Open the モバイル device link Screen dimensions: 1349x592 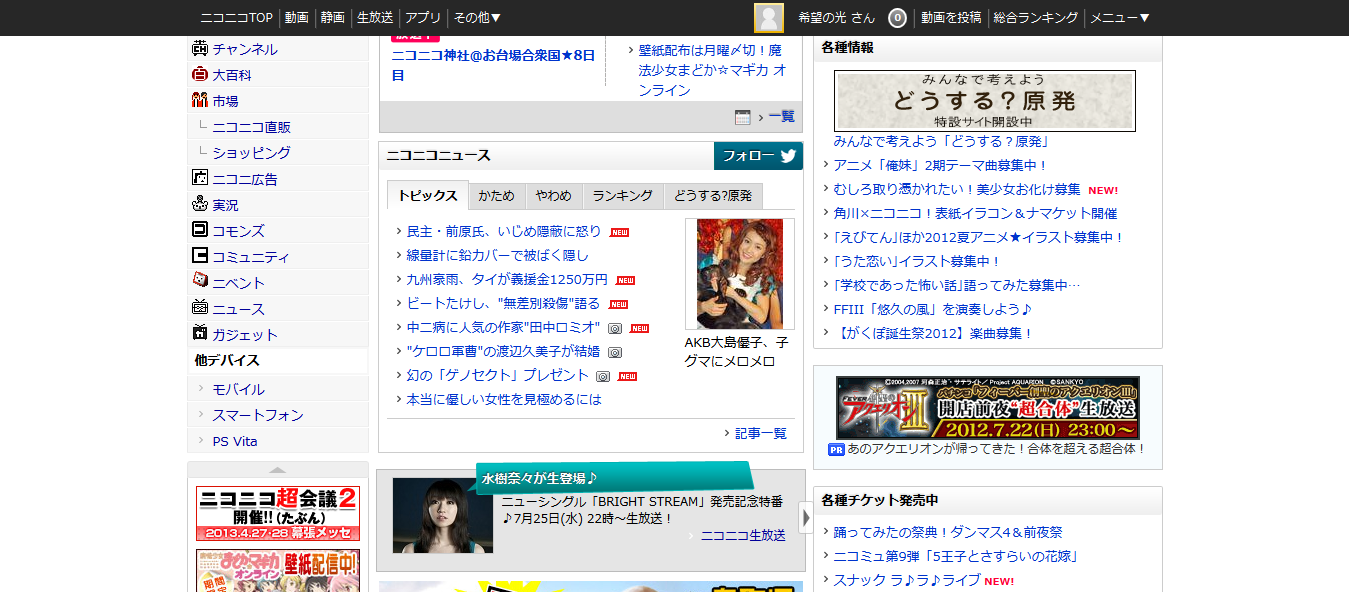238,389
